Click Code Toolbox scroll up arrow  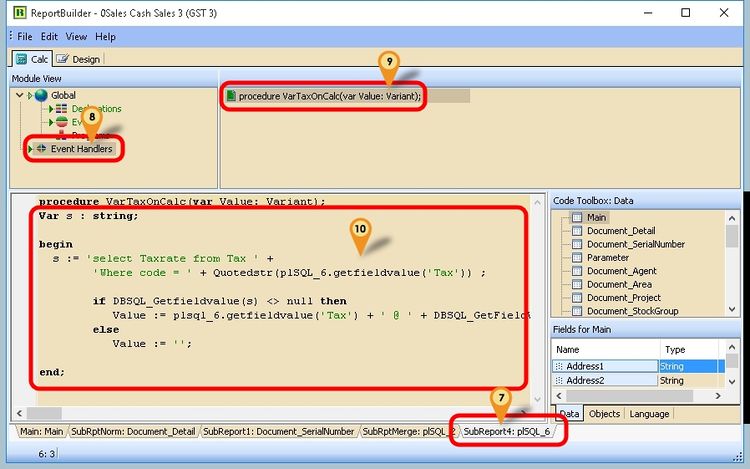[732, 218]
